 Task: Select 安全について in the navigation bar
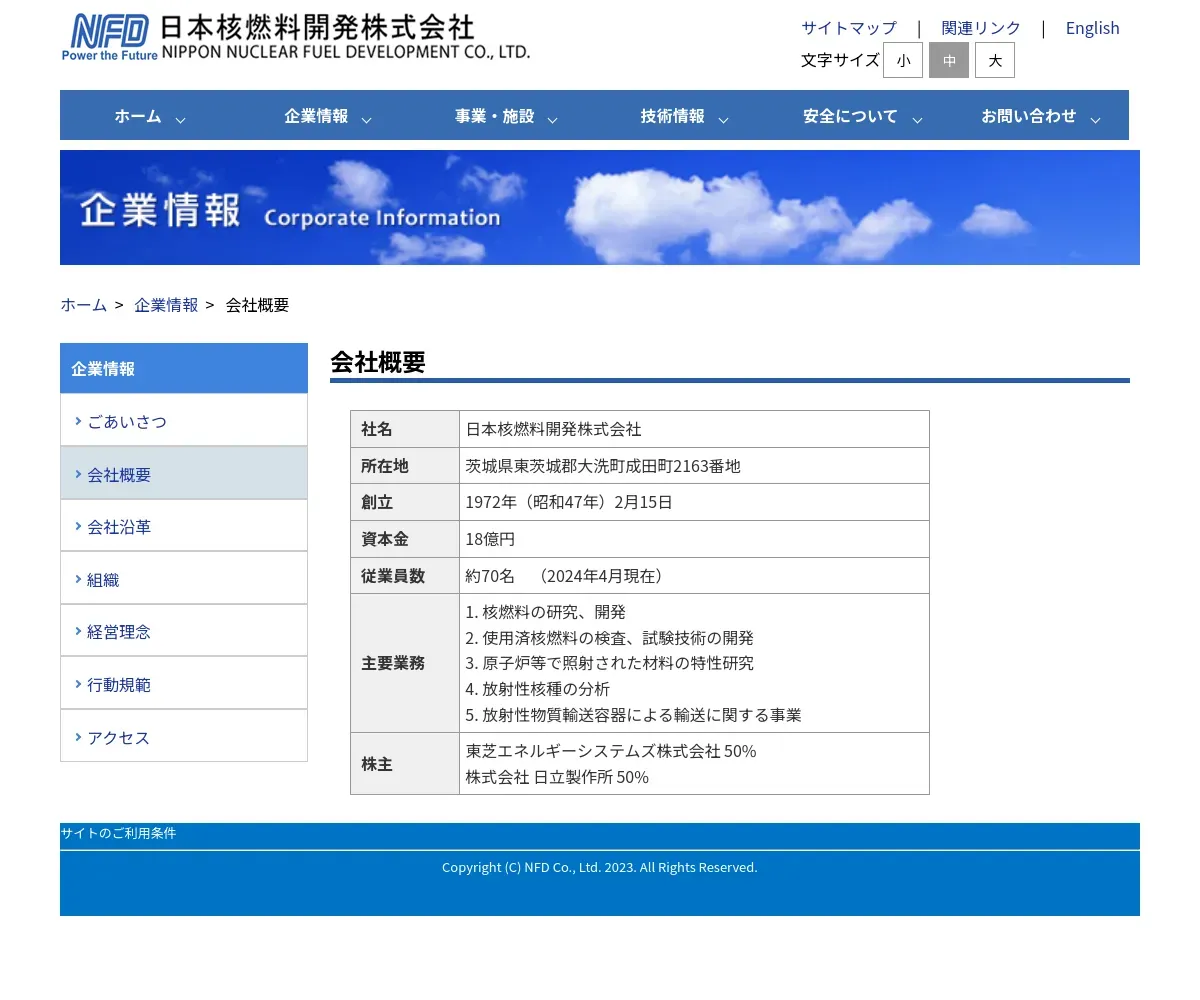[861, 116]
